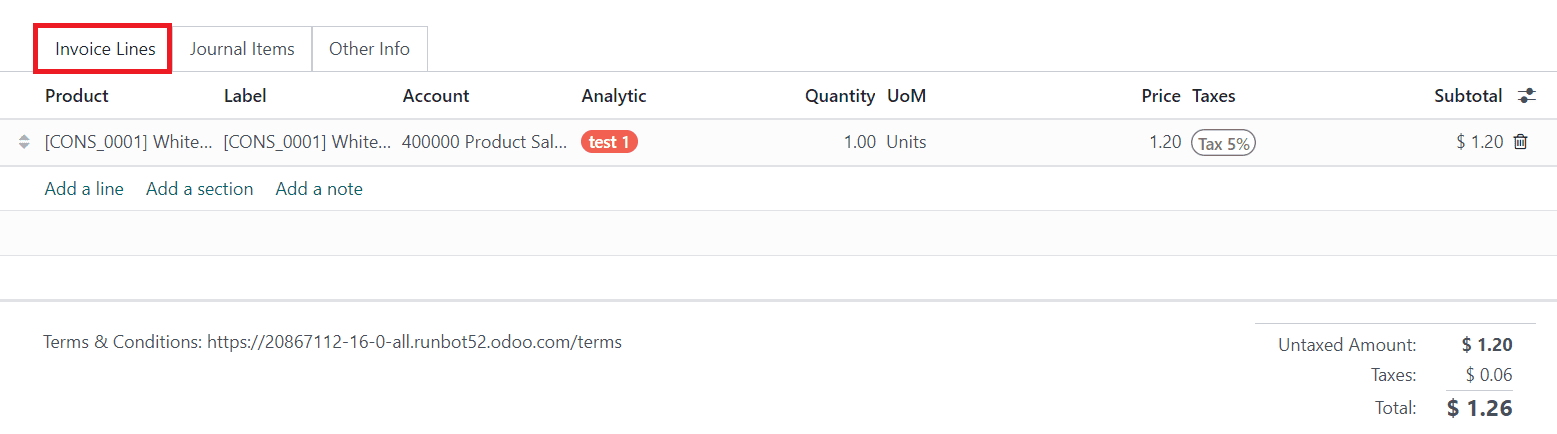Grab the row drag handle icon
Screen dimensions: 1557x434
(x=25, y=142)
